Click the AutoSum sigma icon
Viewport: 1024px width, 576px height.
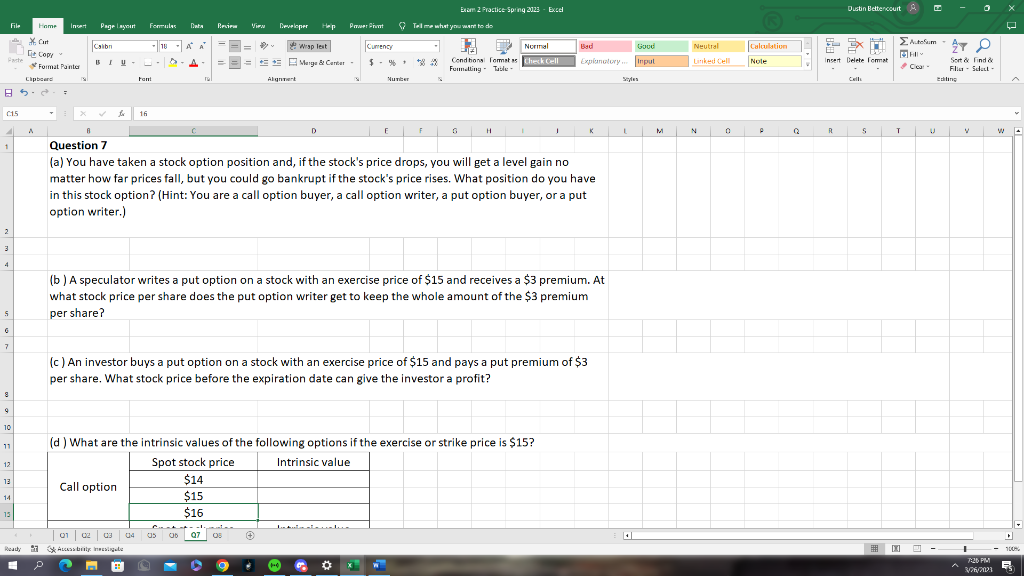point(904,42)
